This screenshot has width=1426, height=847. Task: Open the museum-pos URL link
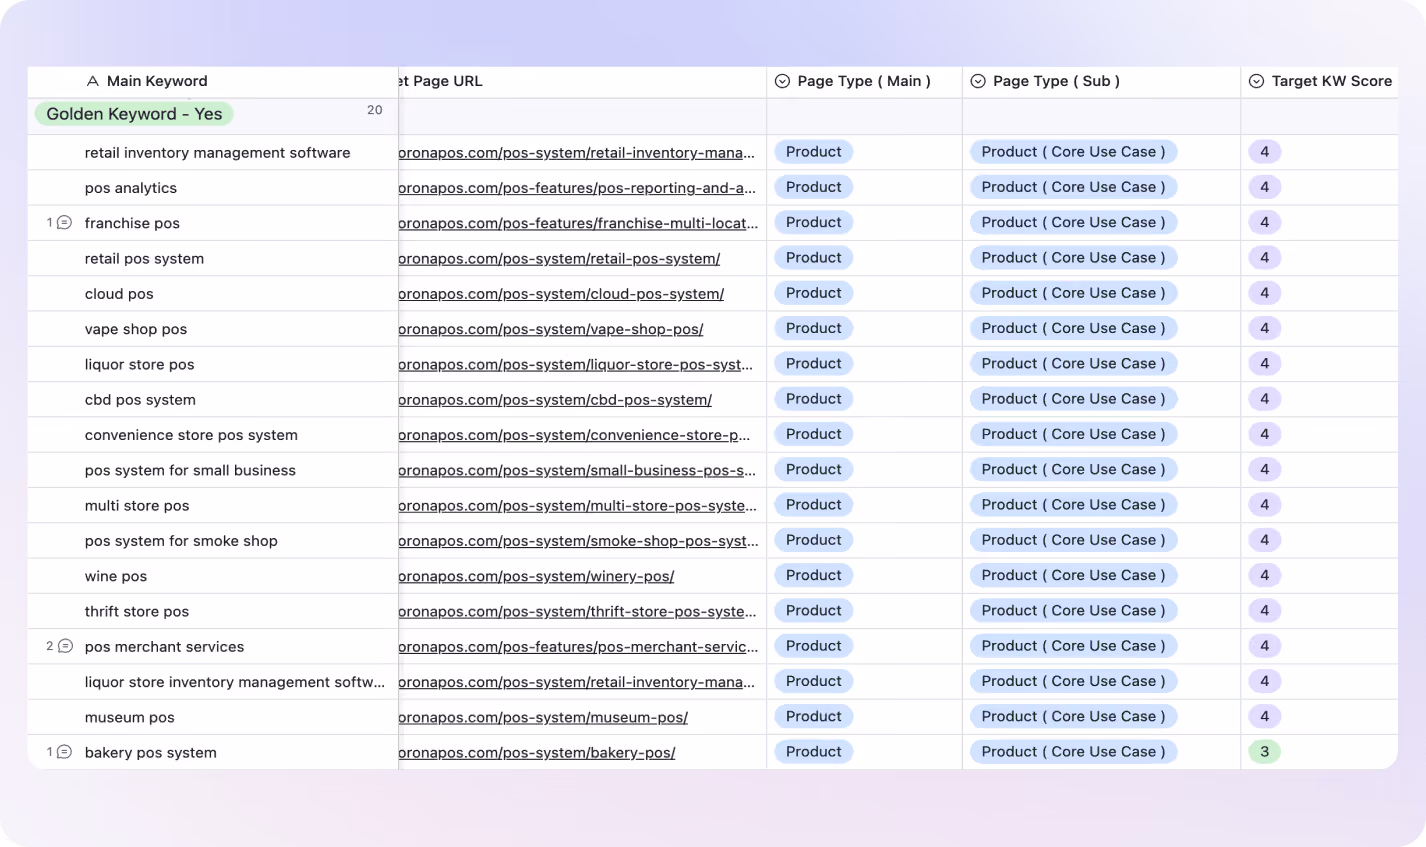(x=543, y=717)
